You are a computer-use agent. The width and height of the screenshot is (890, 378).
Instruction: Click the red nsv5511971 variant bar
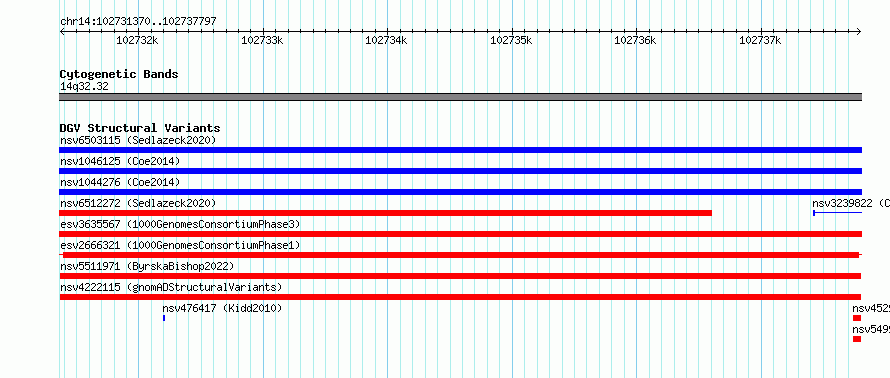point(460,276)
